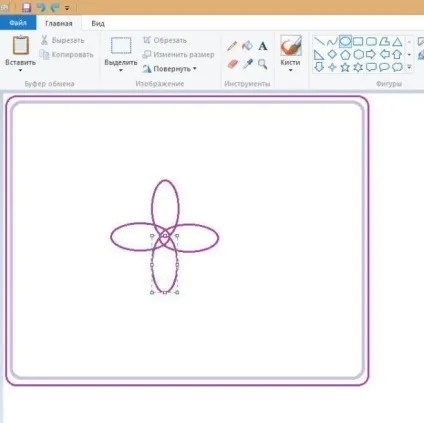Expand the full shapes gallery
This screenshot has height=423, width=424.
point(409,67)
